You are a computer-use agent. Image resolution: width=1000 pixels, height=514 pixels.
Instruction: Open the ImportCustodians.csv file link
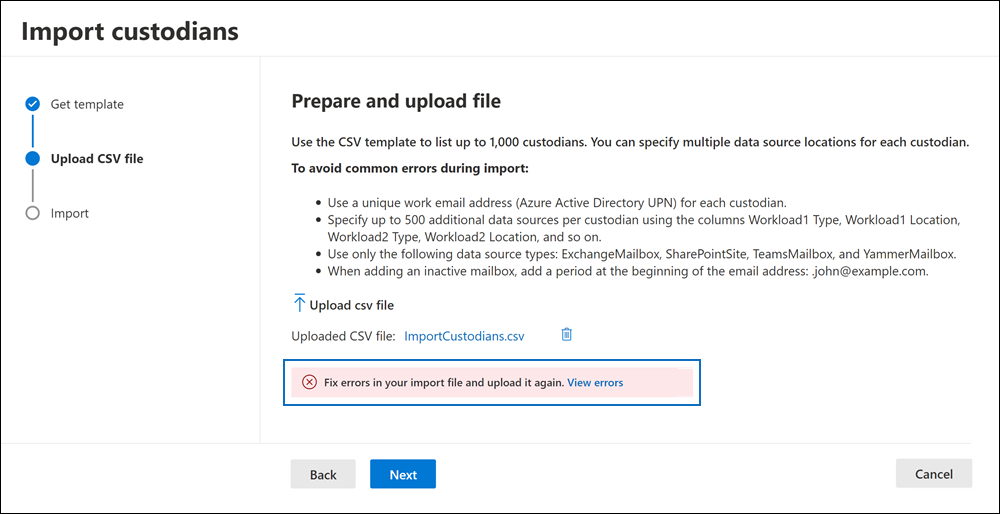[464, 336]
